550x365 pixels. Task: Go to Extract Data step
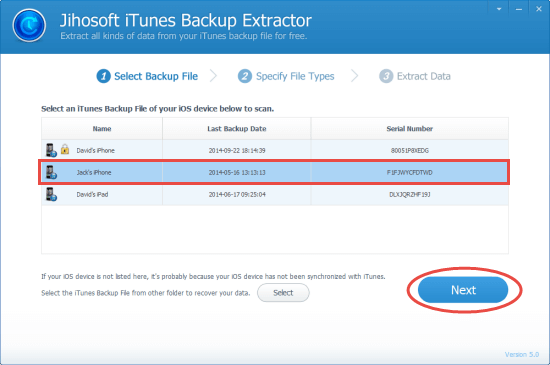(423, 76)
